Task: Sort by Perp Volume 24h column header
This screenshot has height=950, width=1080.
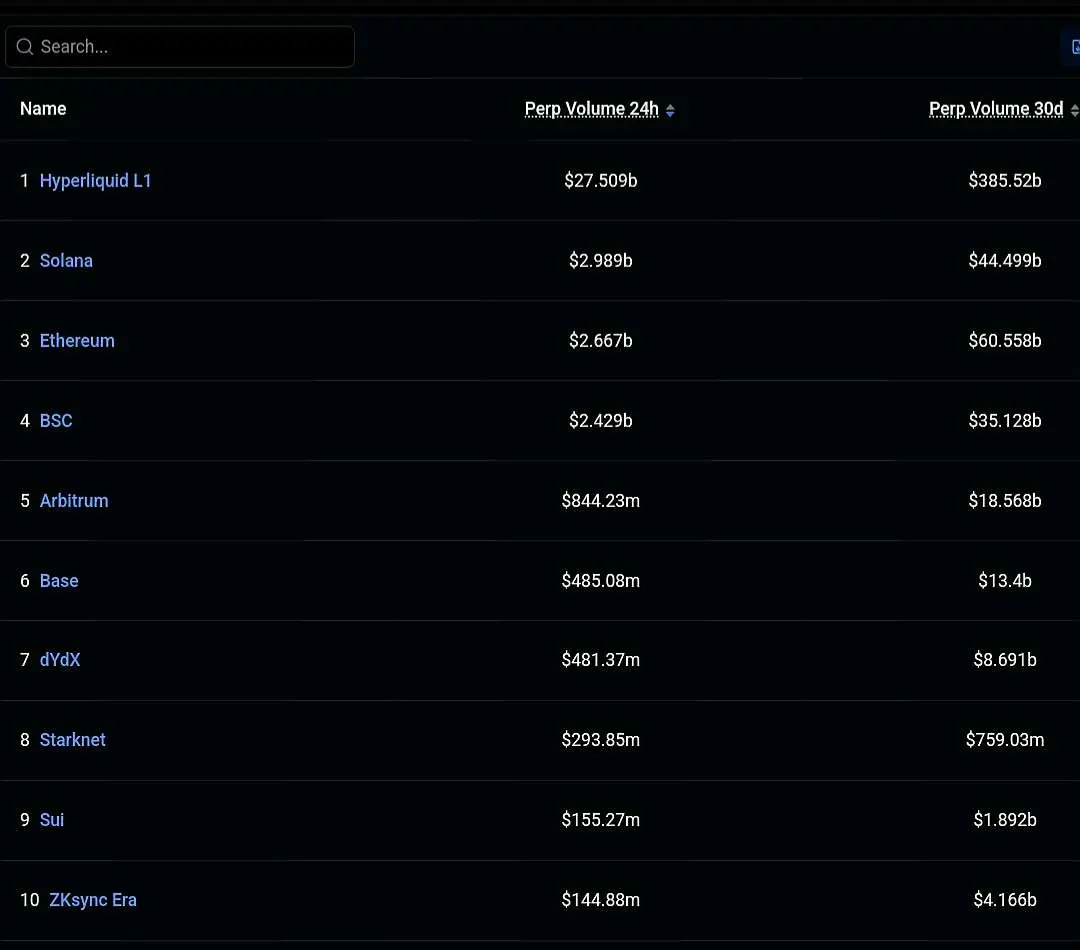Action: coord(592,109)
